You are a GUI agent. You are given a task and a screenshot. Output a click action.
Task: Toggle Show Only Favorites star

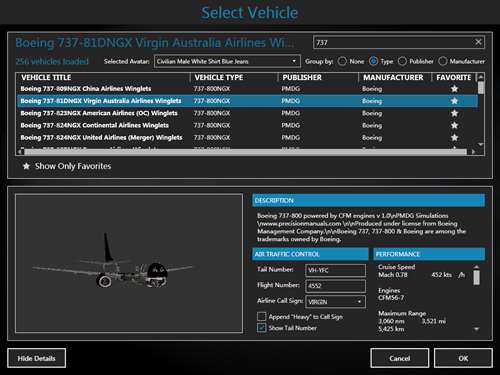[x=26, y=166]
